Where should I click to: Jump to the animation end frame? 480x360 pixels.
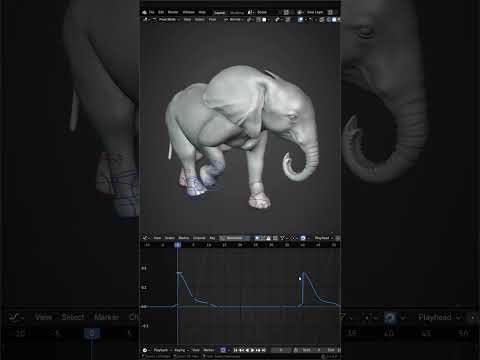click(x=264, y=350)
